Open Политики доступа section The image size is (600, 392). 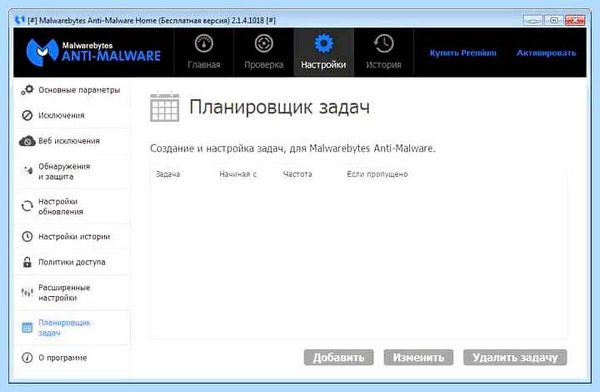72,262
